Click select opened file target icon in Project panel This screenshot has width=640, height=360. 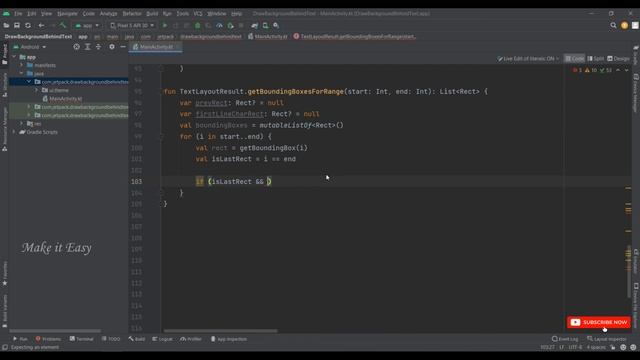[76, 47]
